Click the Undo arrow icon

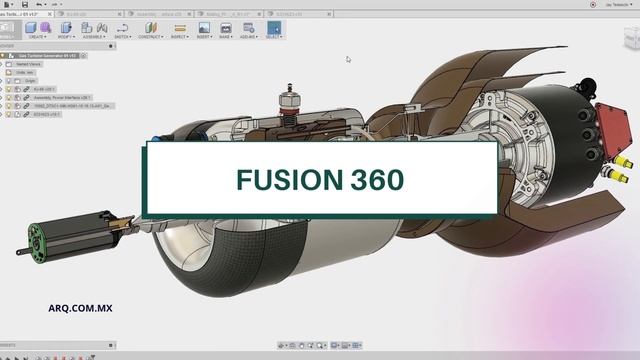(39, 4)
